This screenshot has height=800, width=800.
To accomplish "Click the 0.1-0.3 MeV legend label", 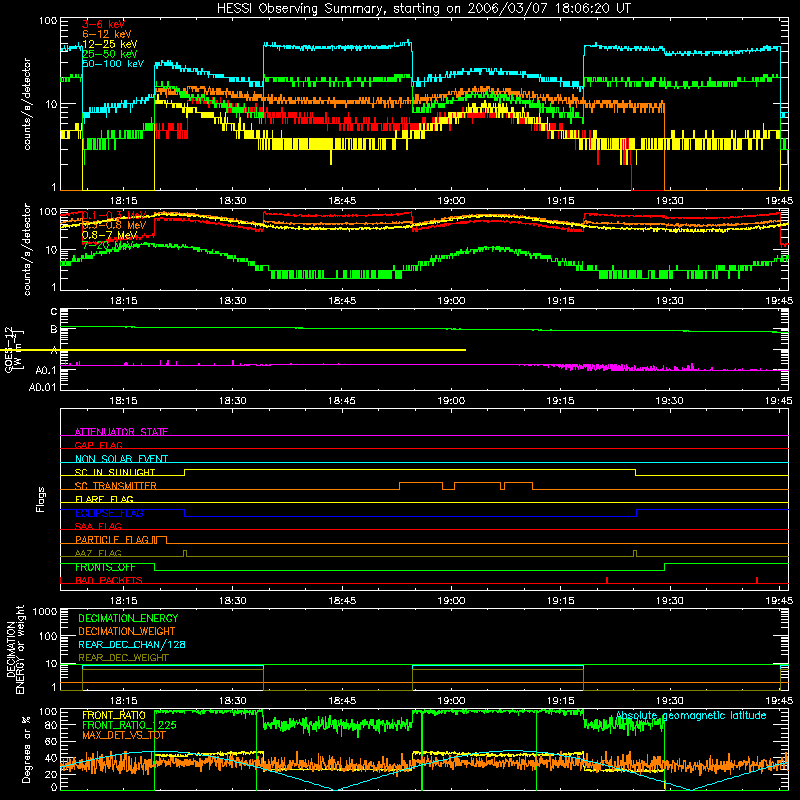I will (x=114, y=215).
